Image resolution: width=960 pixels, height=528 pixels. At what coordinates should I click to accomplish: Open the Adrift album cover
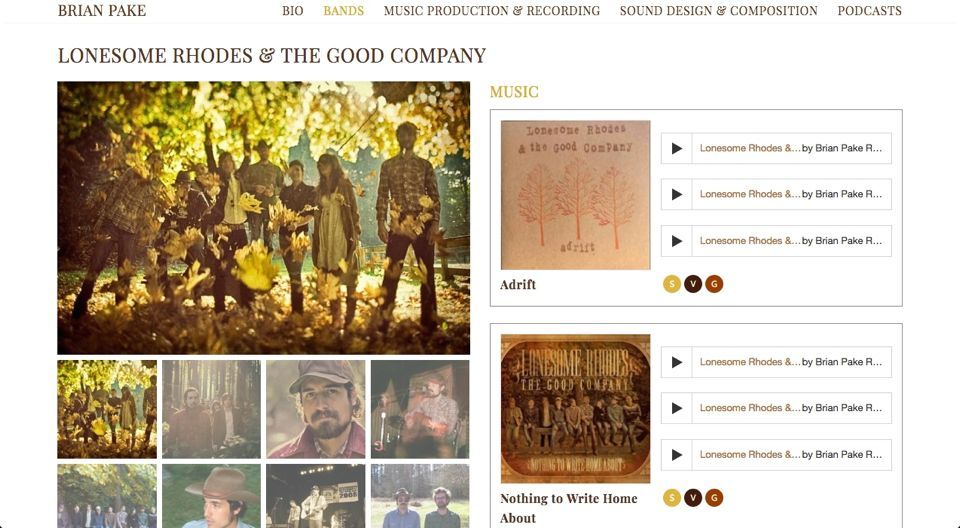(576, 195)
